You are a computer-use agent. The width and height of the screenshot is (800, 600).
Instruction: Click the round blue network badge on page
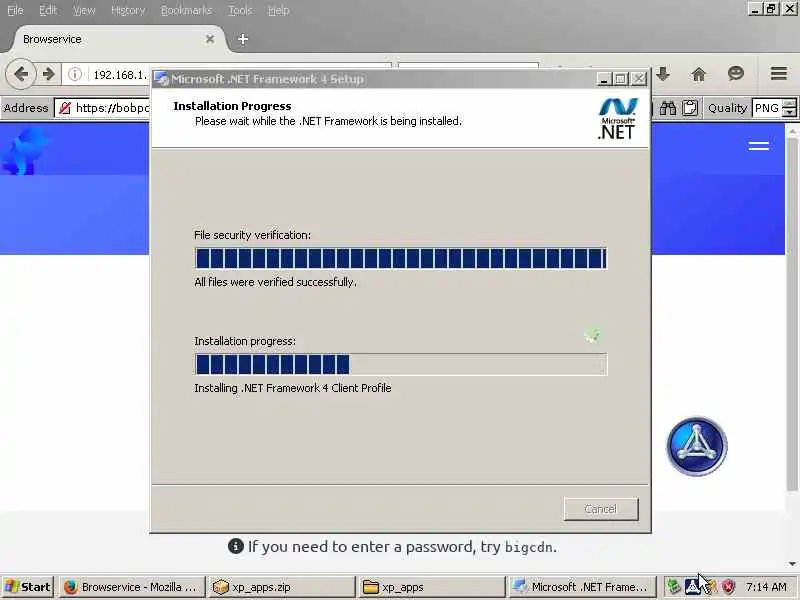click(x=697, y=446)
